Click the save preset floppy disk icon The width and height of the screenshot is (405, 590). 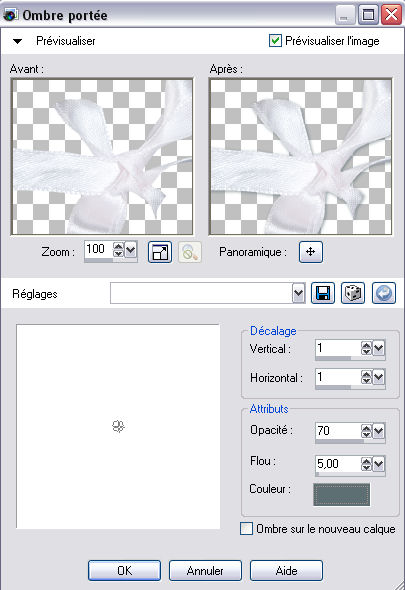323,293
